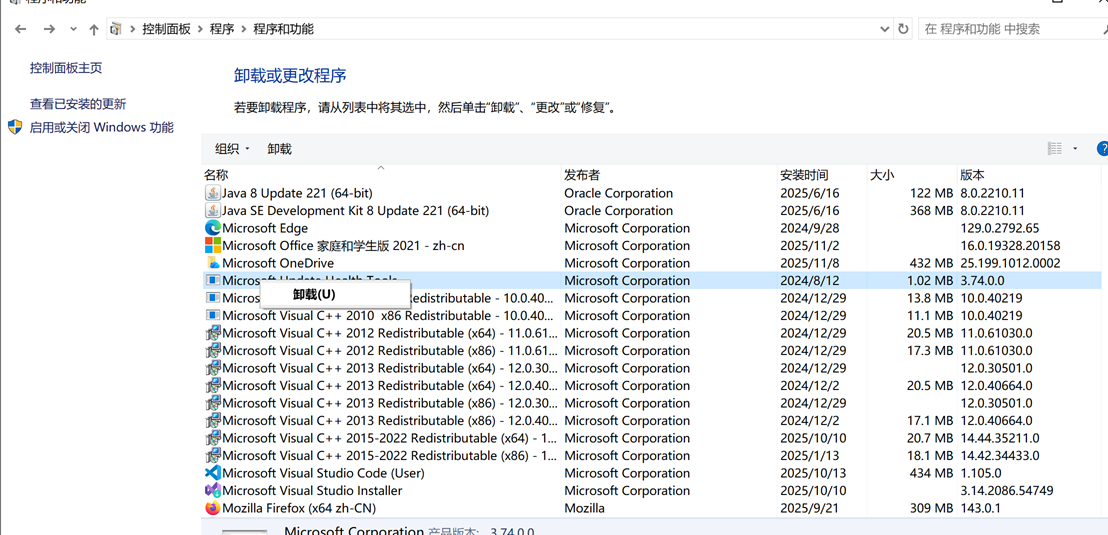Viewport: 1108px width, 535px height.
Task: Click Visual C++ 2015-2022 (x64) icon
Action: pyautogui.click(x=213, y=438)
